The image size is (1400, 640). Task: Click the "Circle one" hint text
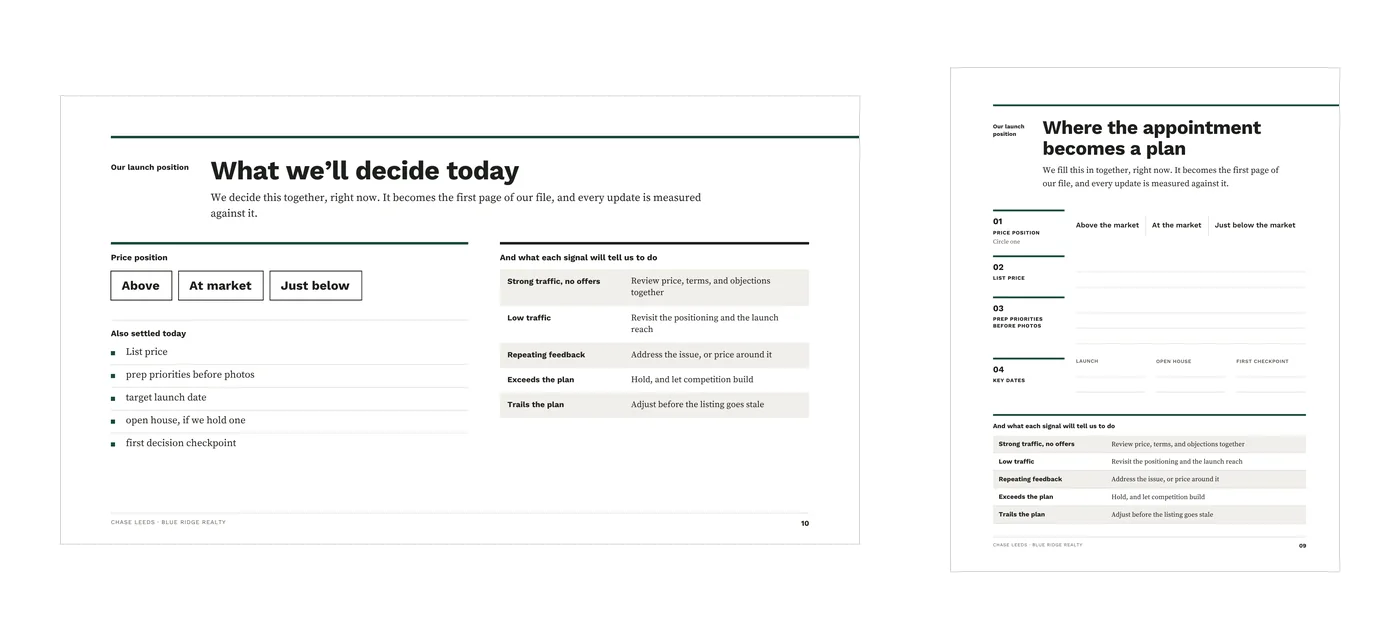(1007, 242)
